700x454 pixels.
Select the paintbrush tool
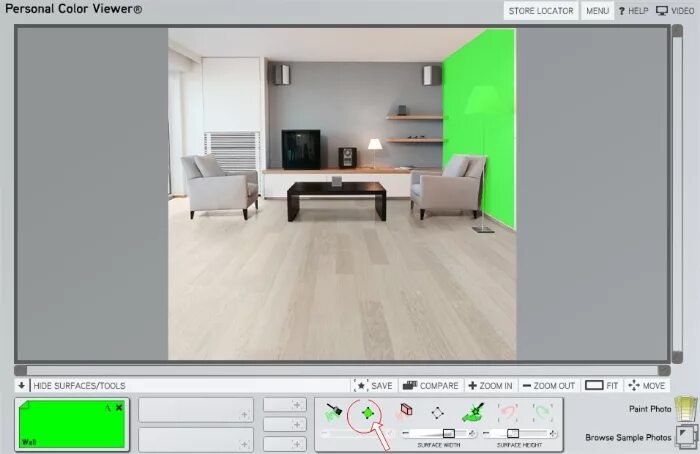333,412
